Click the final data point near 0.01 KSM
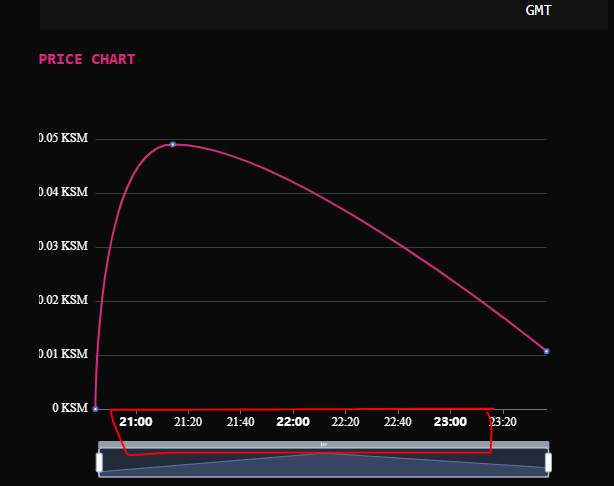 pyautogui.click(x=546, y=351)
